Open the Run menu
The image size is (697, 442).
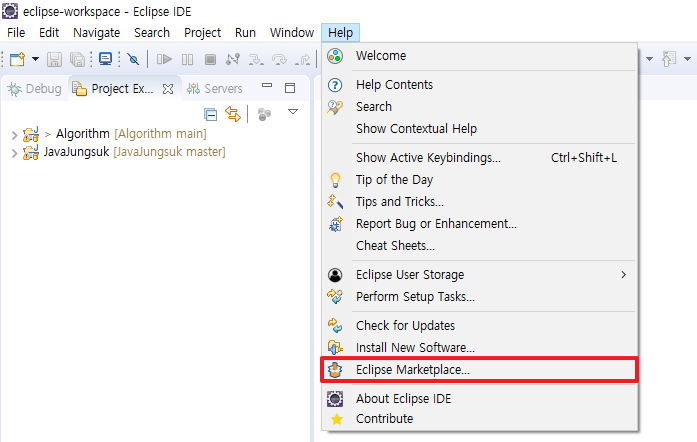coord(245,32)
